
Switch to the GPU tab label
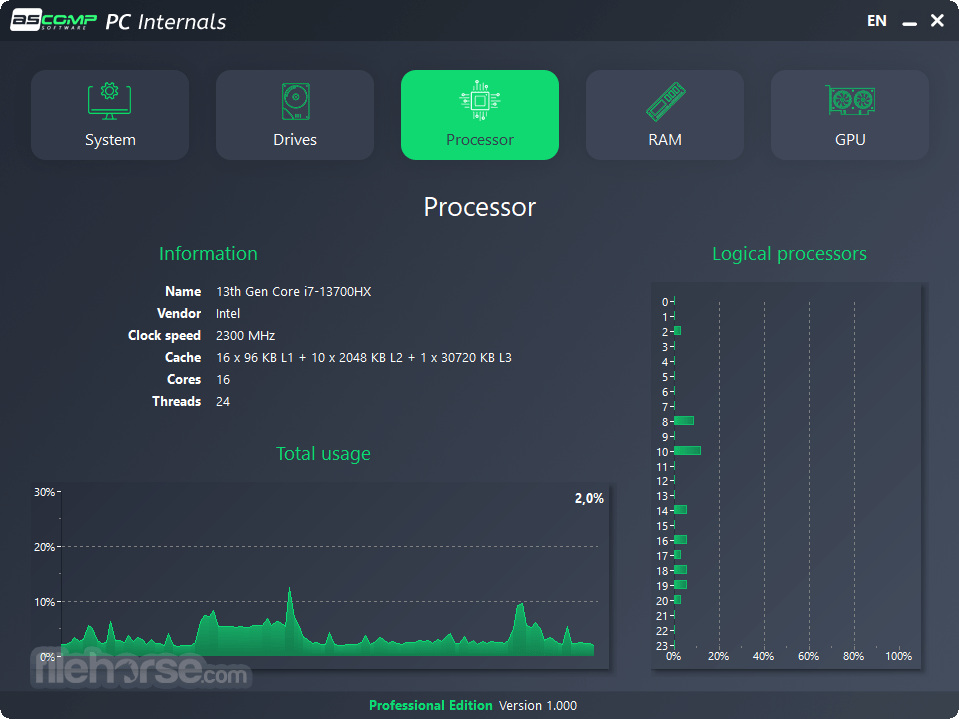(x=850, y=140)
